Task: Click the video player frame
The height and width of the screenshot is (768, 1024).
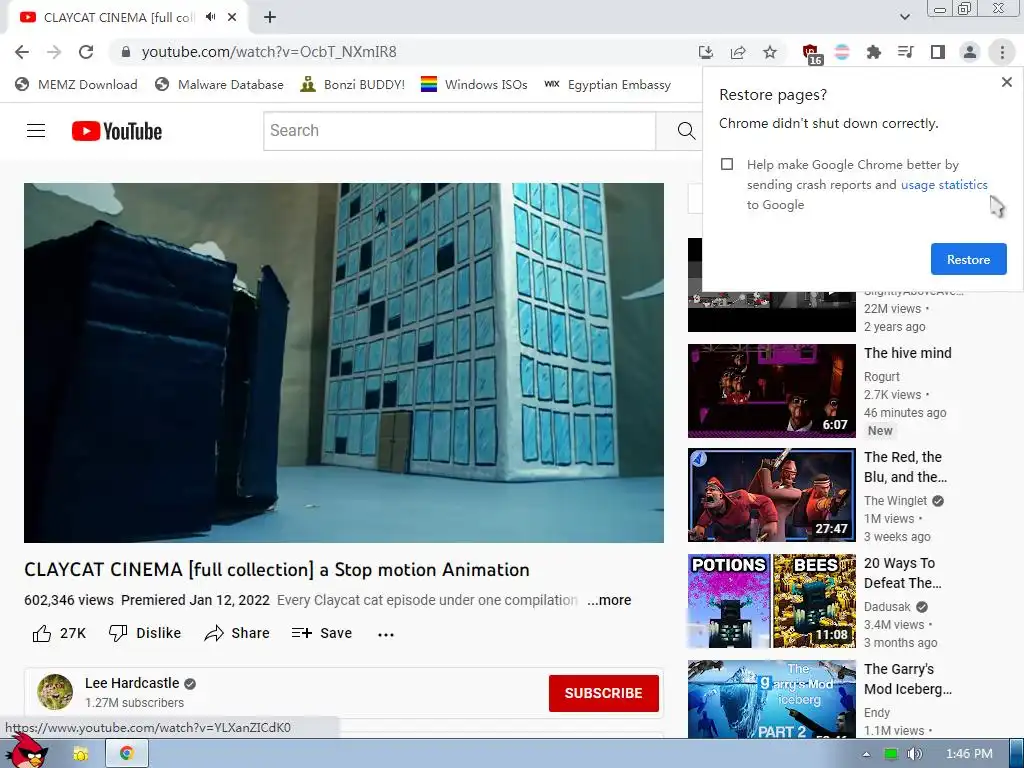Action: click(x=344, y=362)
